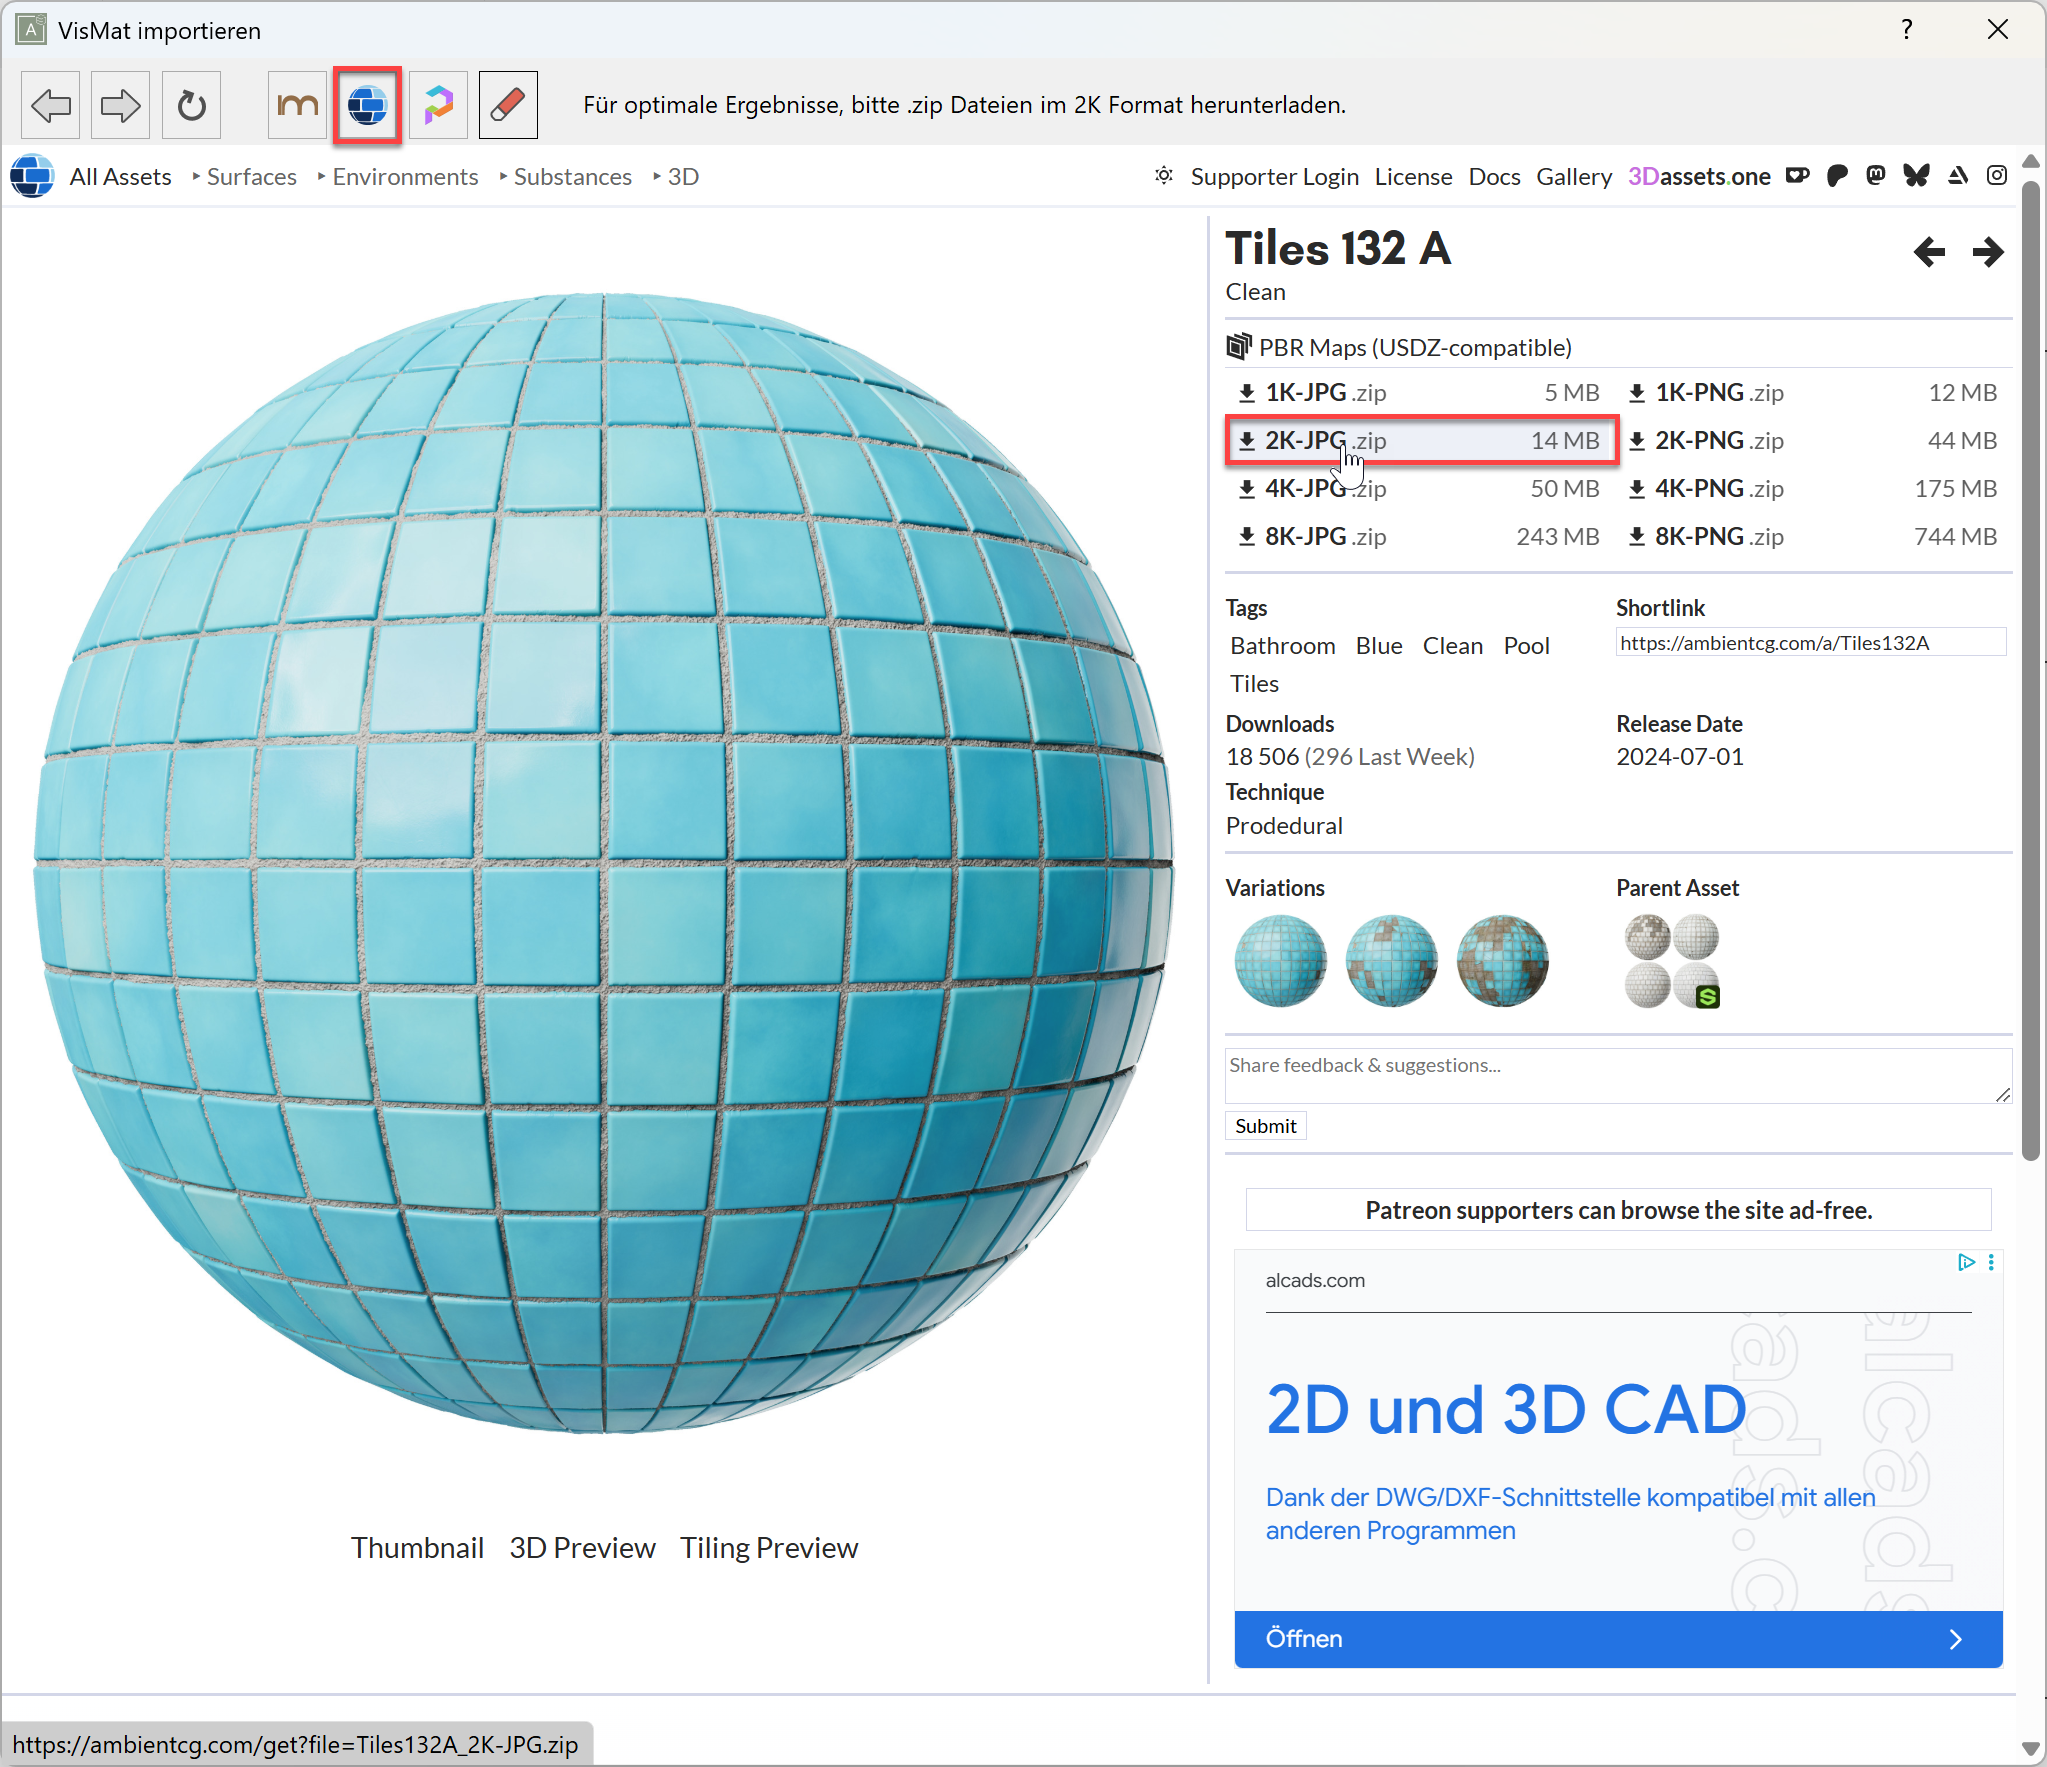Click the Bluesky butterfly icon
Viewport: 2047px width, 1767px height.
pyautogui.click(x=1916, y=176)
